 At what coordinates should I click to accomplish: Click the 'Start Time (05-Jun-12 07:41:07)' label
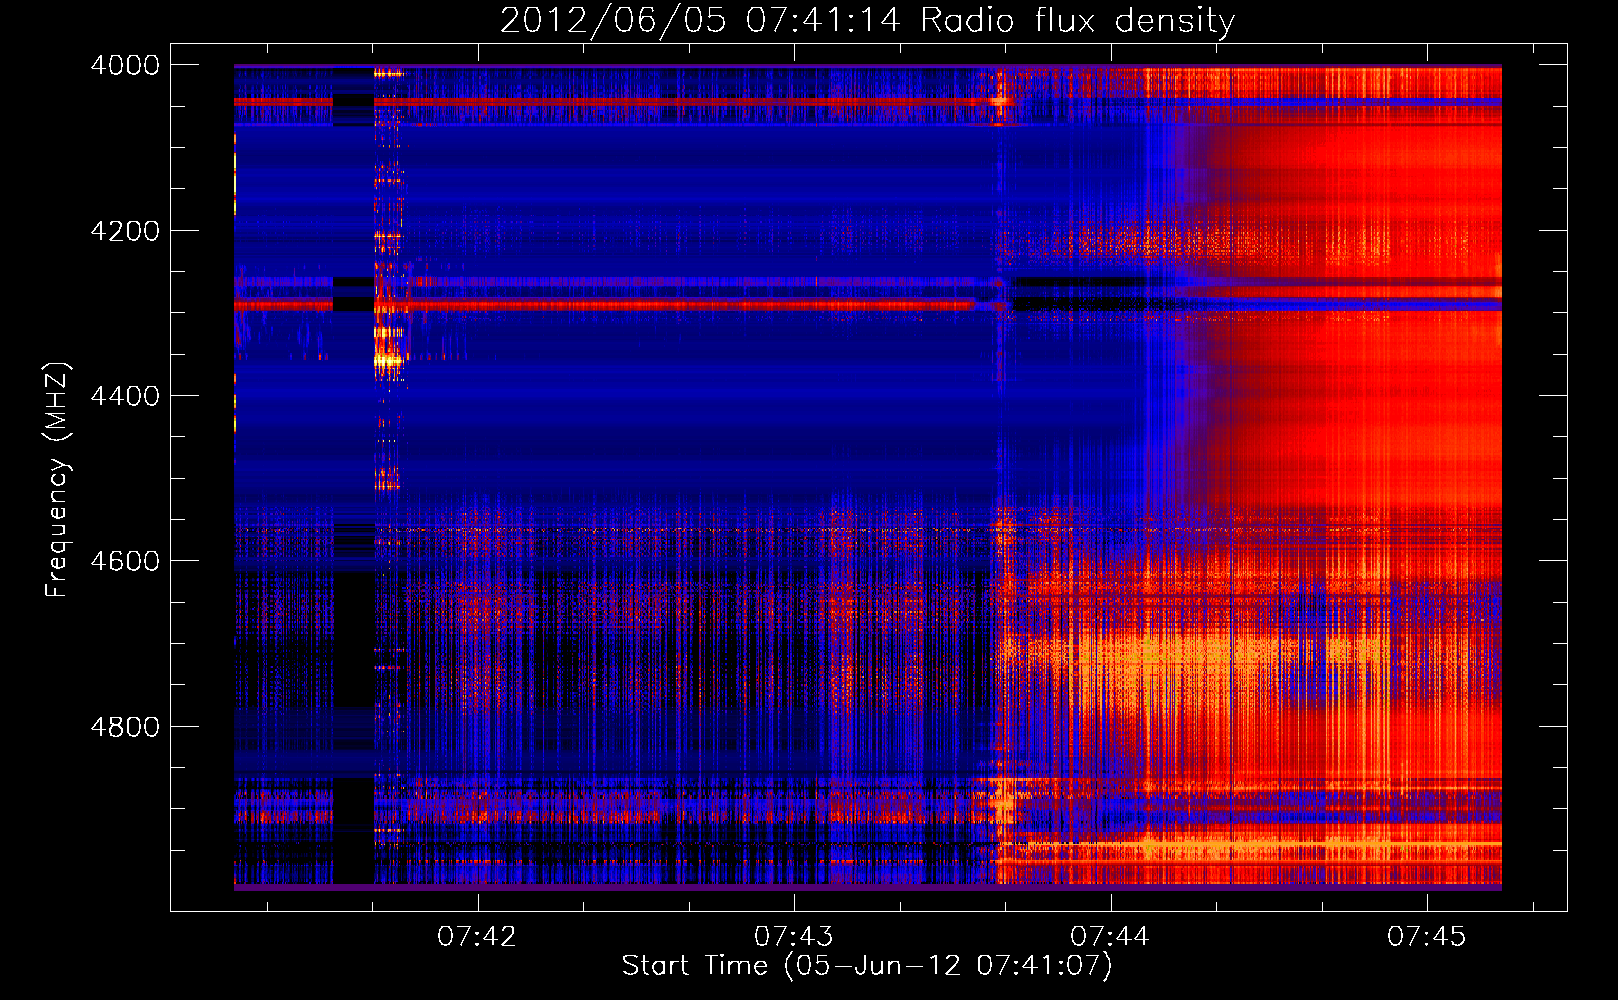(867, 966)
